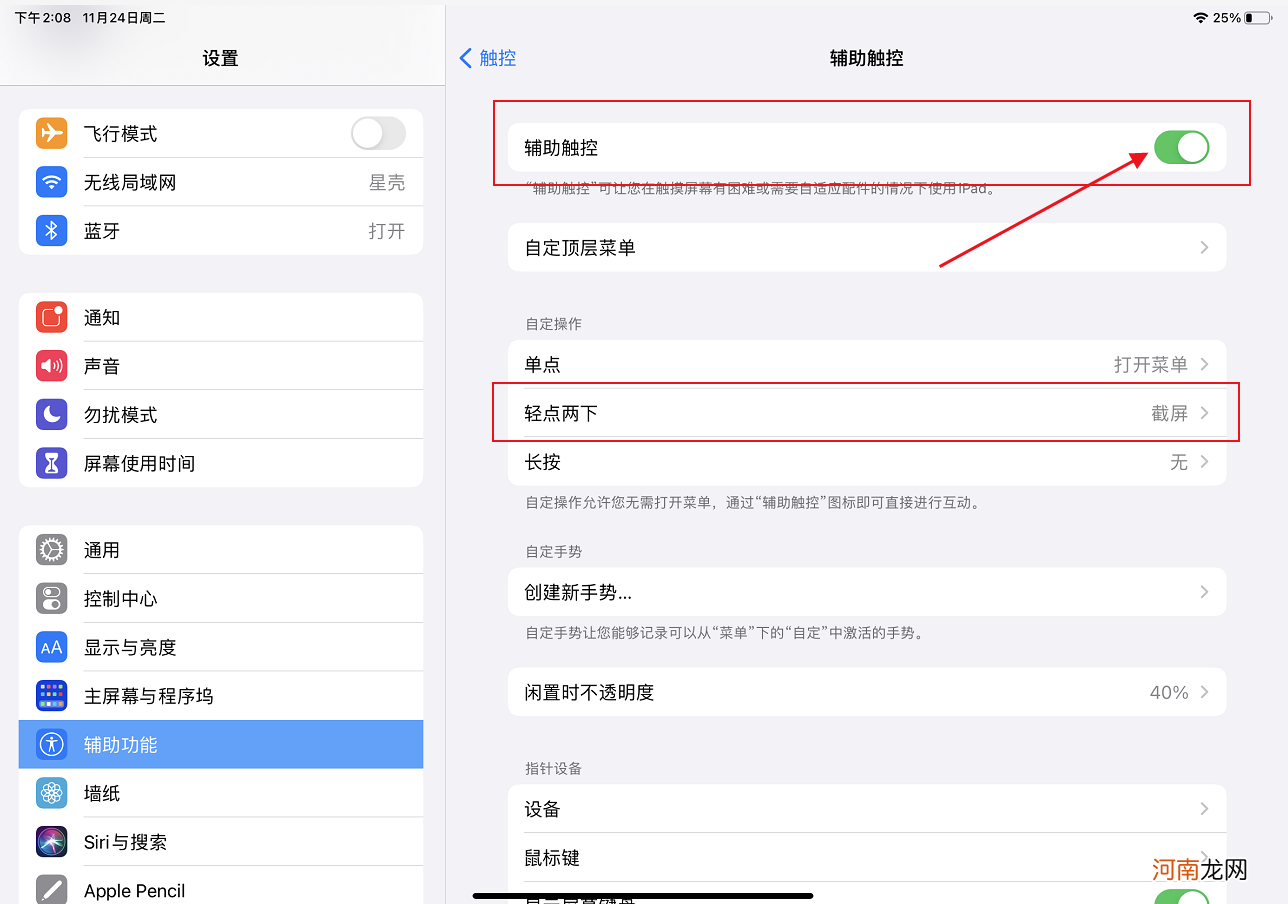Tap the 指针设备 section header
This screenshot has height=904, width=1288.
pyautogui.click(x=554, y=768)
